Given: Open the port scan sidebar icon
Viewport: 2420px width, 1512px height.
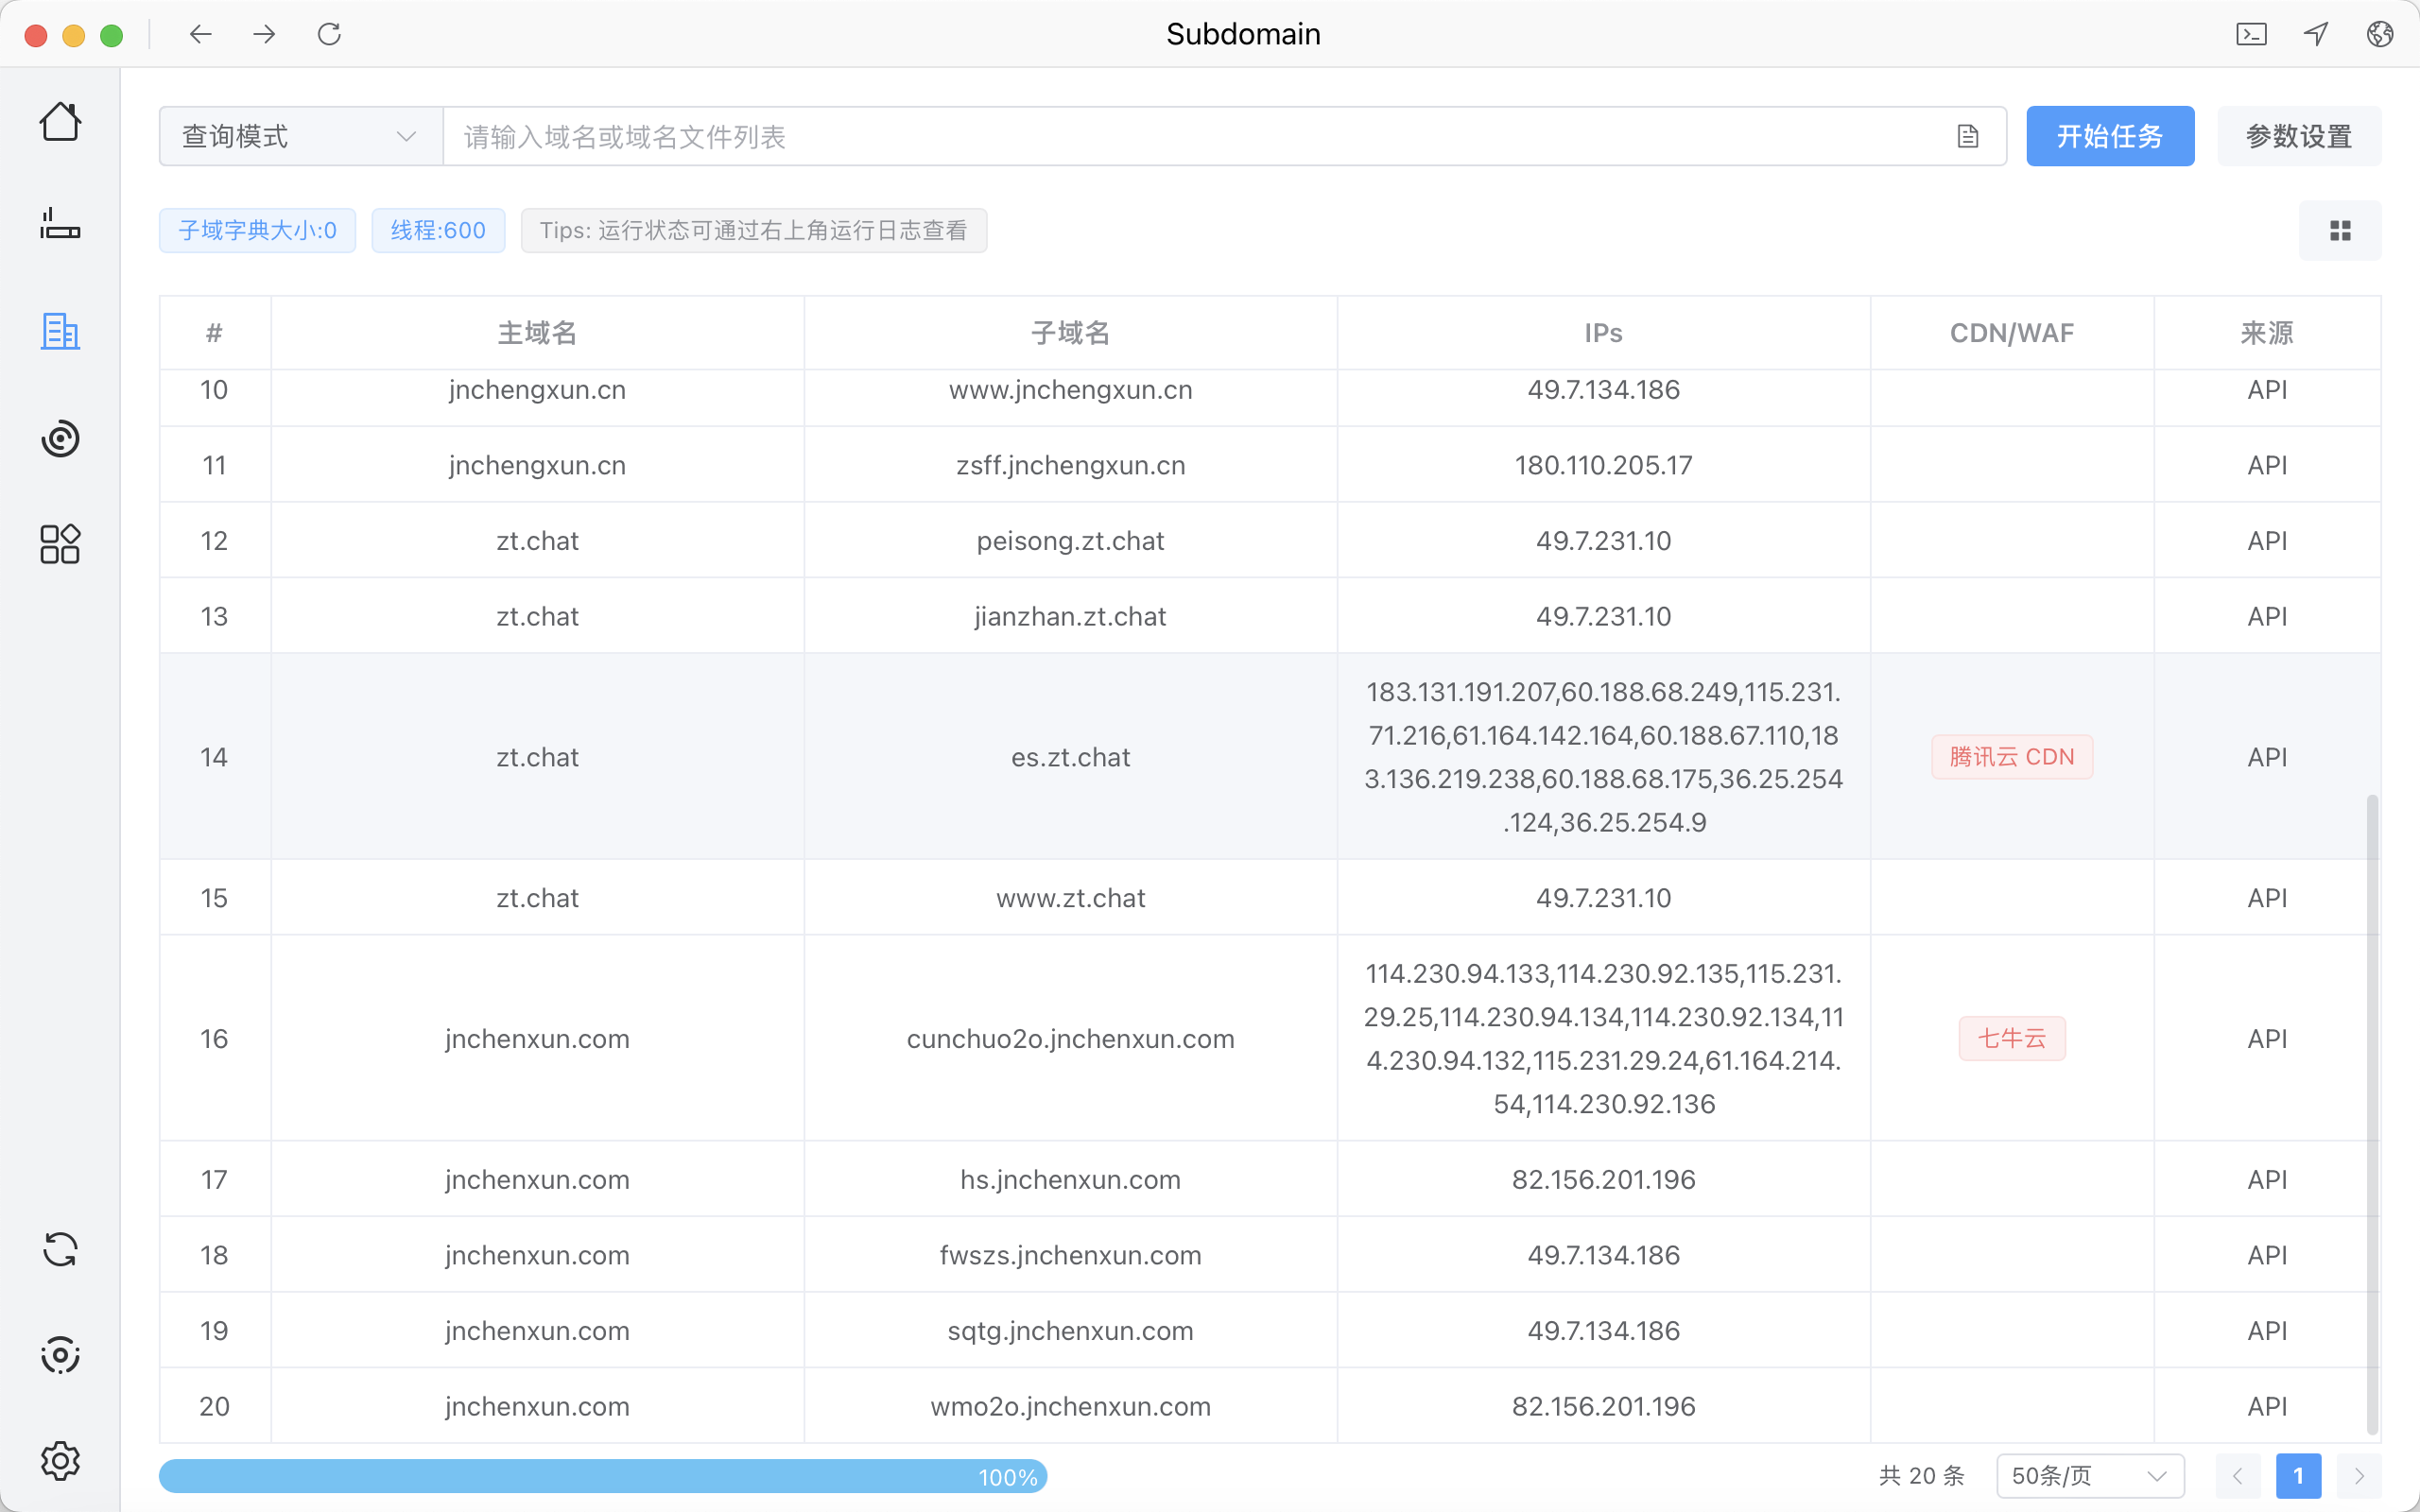Looking at the screenshot, I should 60,224.
